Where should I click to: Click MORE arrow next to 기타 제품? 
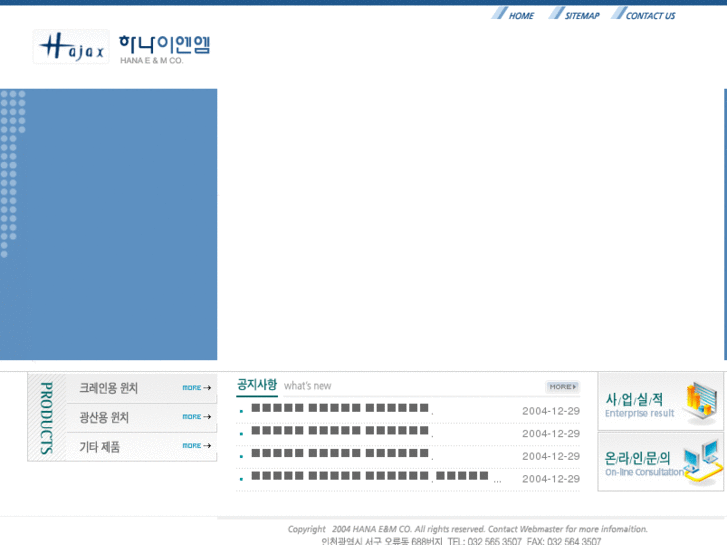tap(197, 445)
